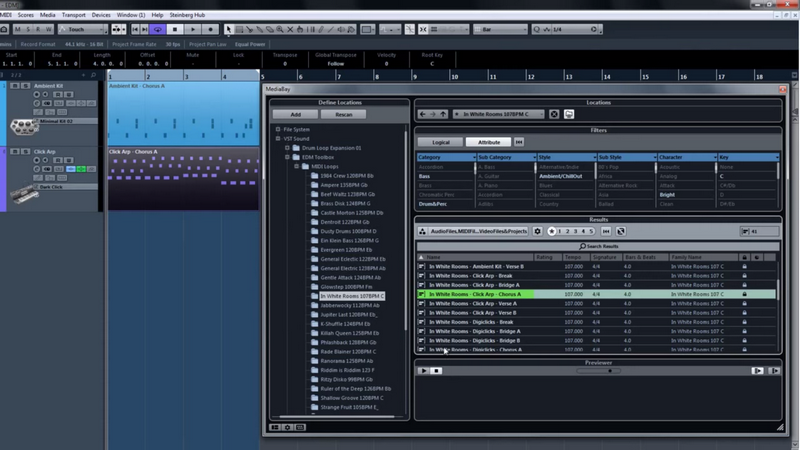Click the transport Stop button

(175, 30)
